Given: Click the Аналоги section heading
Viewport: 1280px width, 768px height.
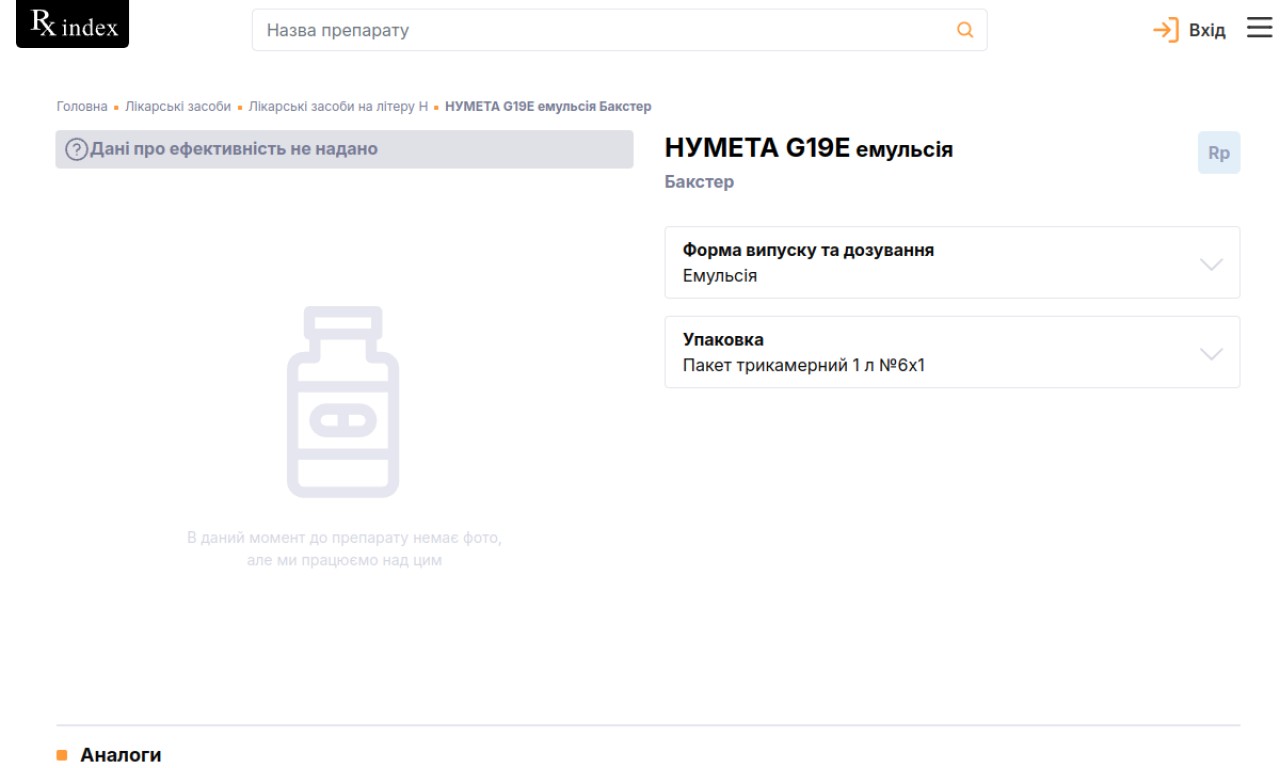Looking at the screenshot, I should click(x=120, y=754).
